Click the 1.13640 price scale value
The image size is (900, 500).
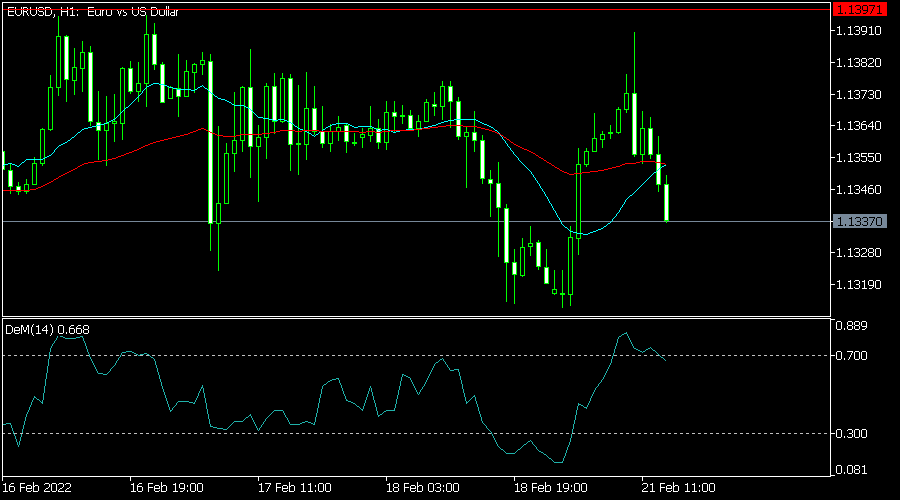click(859, 126)
